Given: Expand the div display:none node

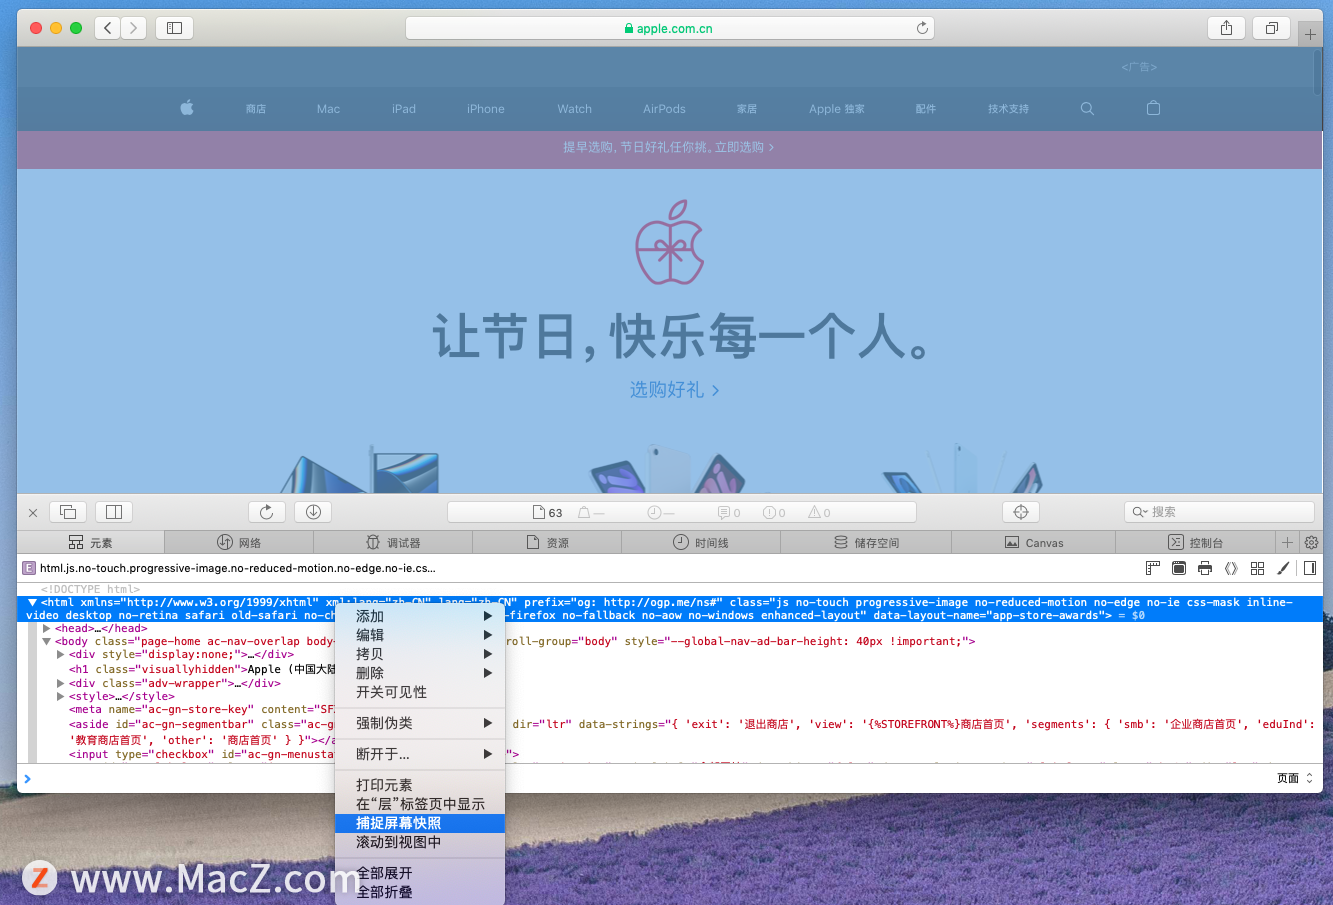Looking at the screenshot, I should pyautogui.click(x=60, y=654).
